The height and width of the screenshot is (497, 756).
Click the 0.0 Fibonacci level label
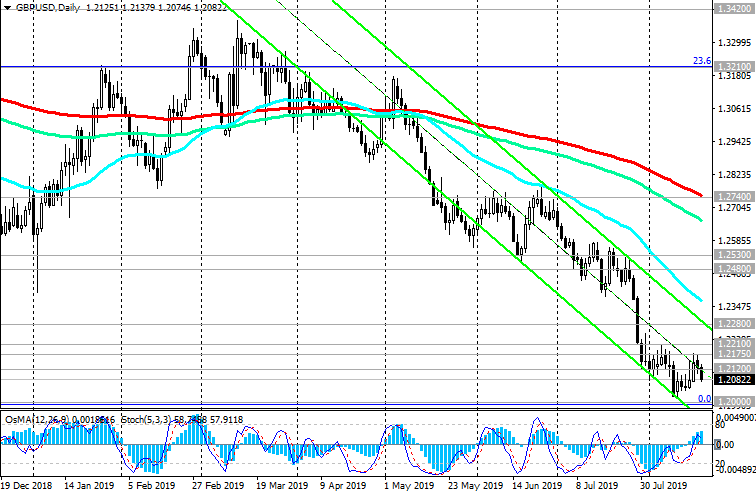tap(703, 398)
